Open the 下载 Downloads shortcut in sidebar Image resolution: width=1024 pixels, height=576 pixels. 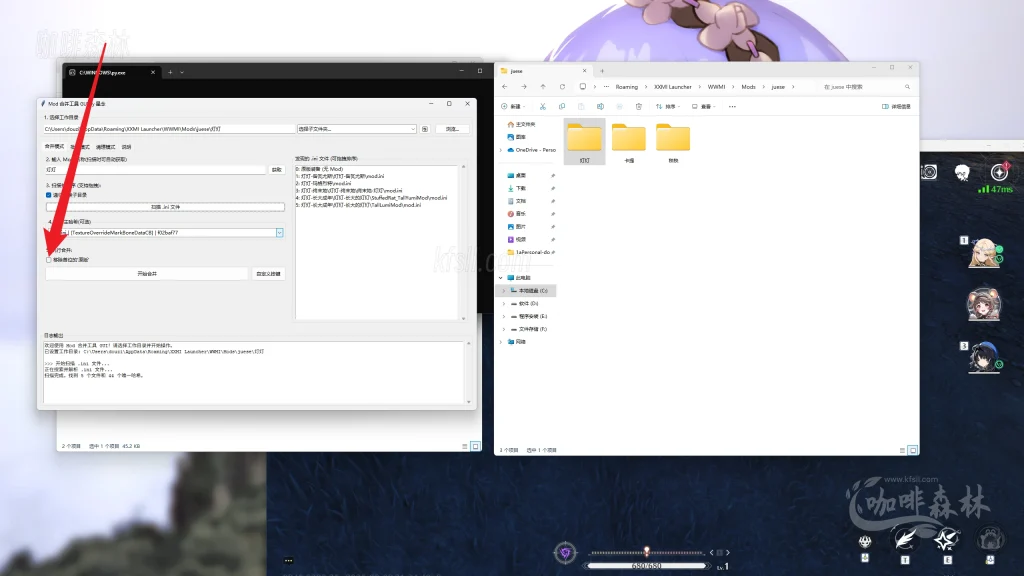[x=518, y=187]
